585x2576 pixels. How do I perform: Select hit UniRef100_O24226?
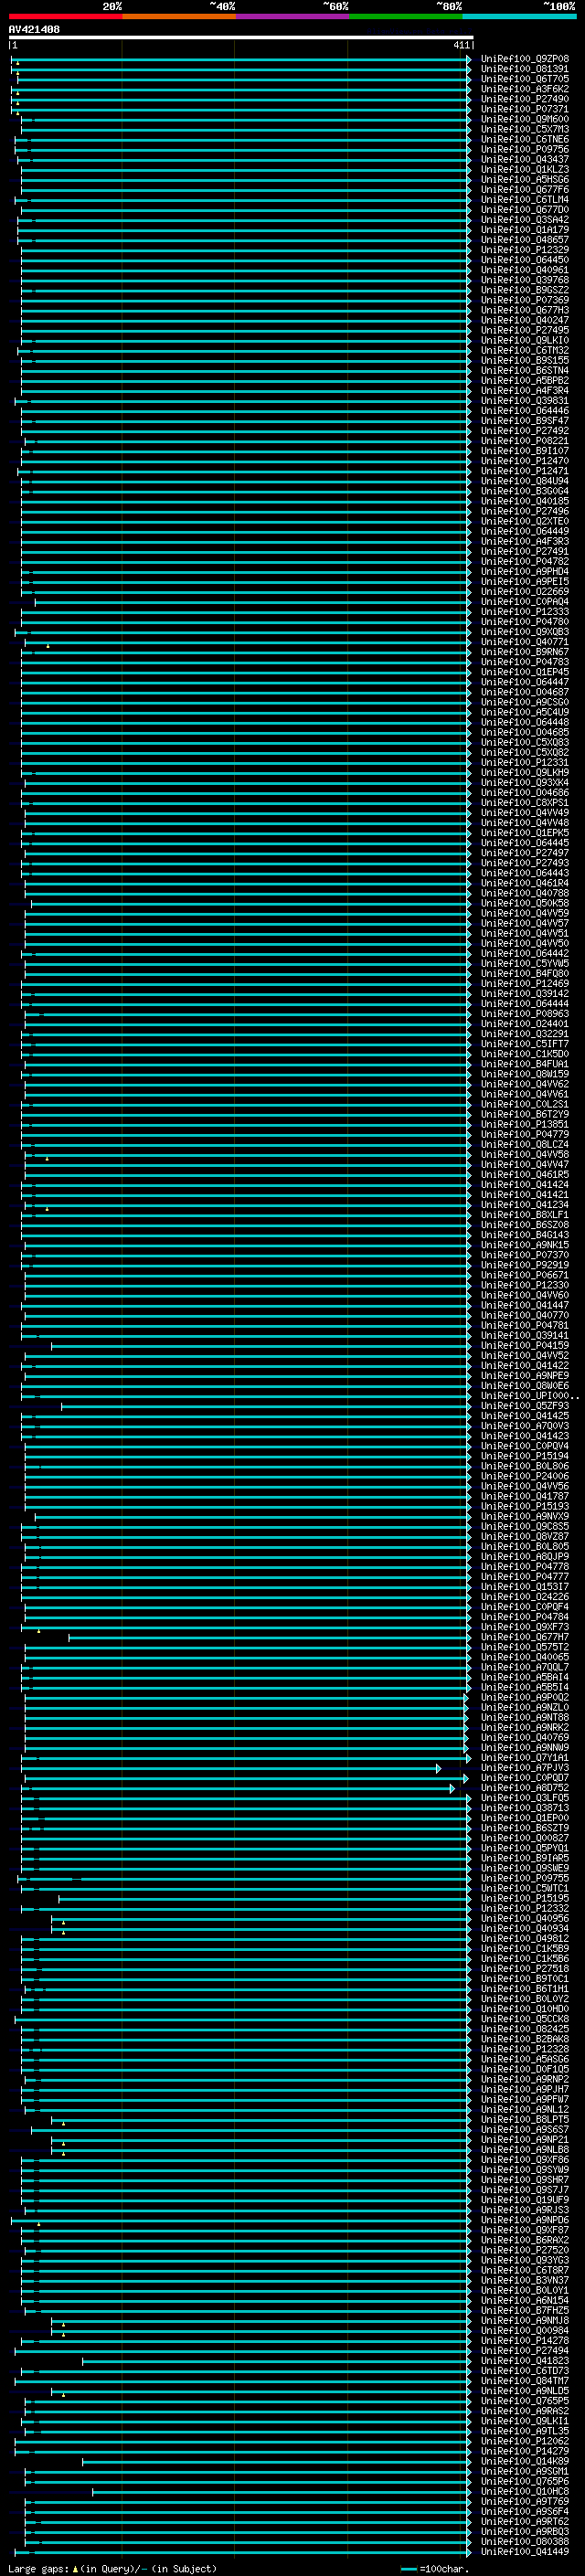pos(524,1596)
